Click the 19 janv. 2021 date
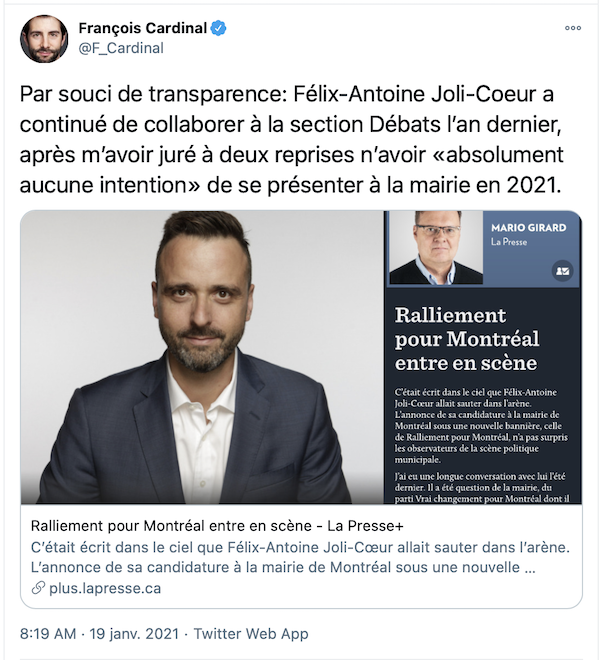The width and height of the screenshot is (600, 660). [x=134, y=633]
